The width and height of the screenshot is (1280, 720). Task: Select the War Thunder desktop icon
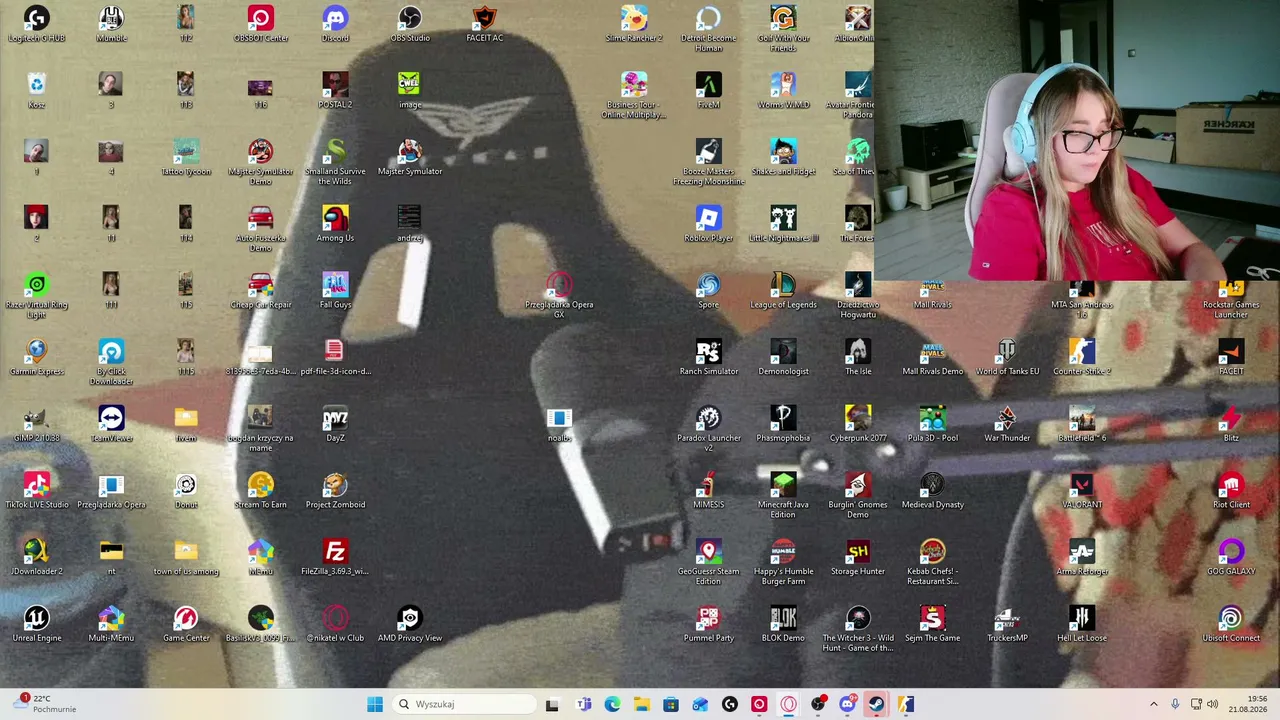click(x=1007, y=424)
